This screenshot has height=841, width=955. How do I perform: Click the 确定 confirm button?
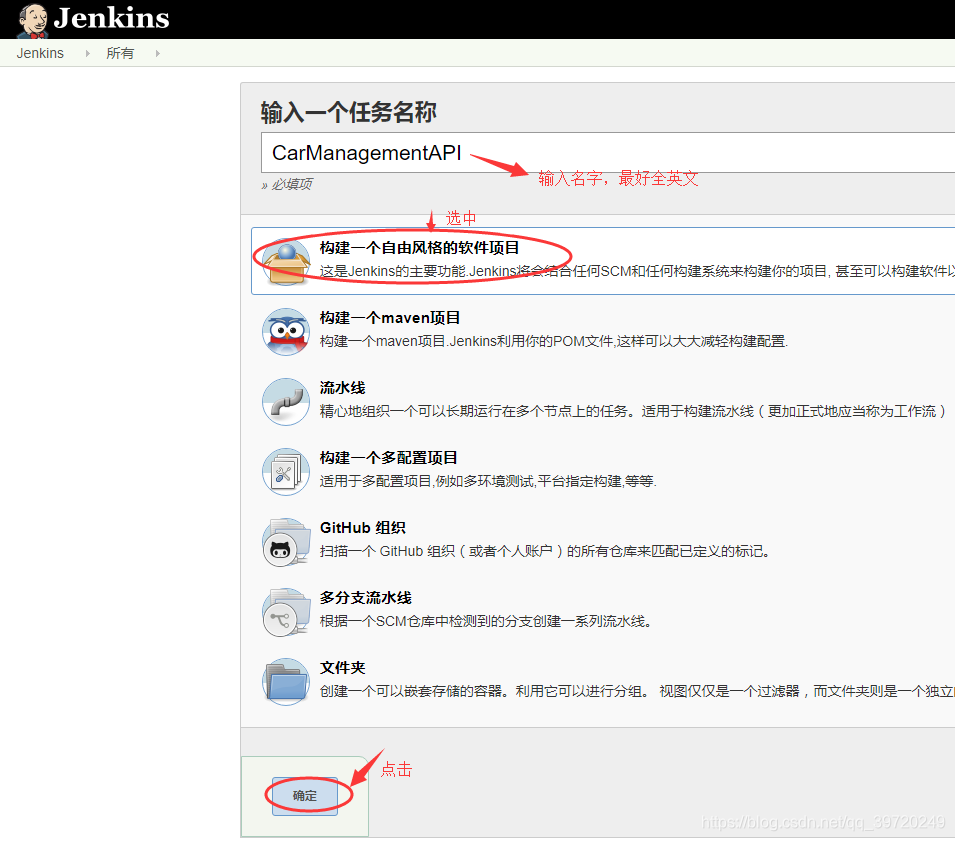305,795
